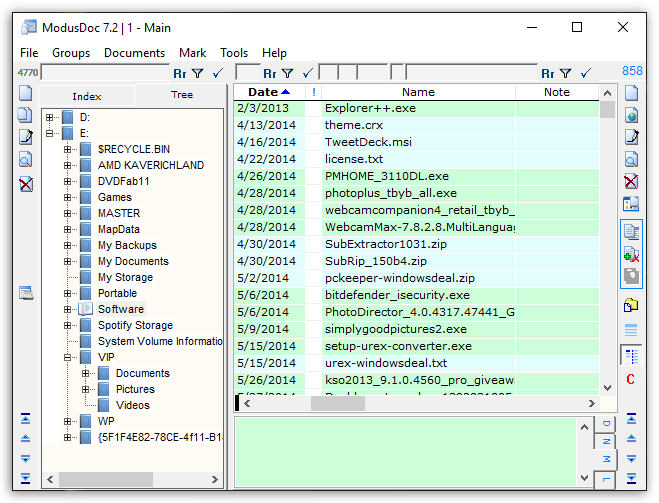Click the delete document red X icon on right
The width and height of the screenshot is (659, 503).
631,182
